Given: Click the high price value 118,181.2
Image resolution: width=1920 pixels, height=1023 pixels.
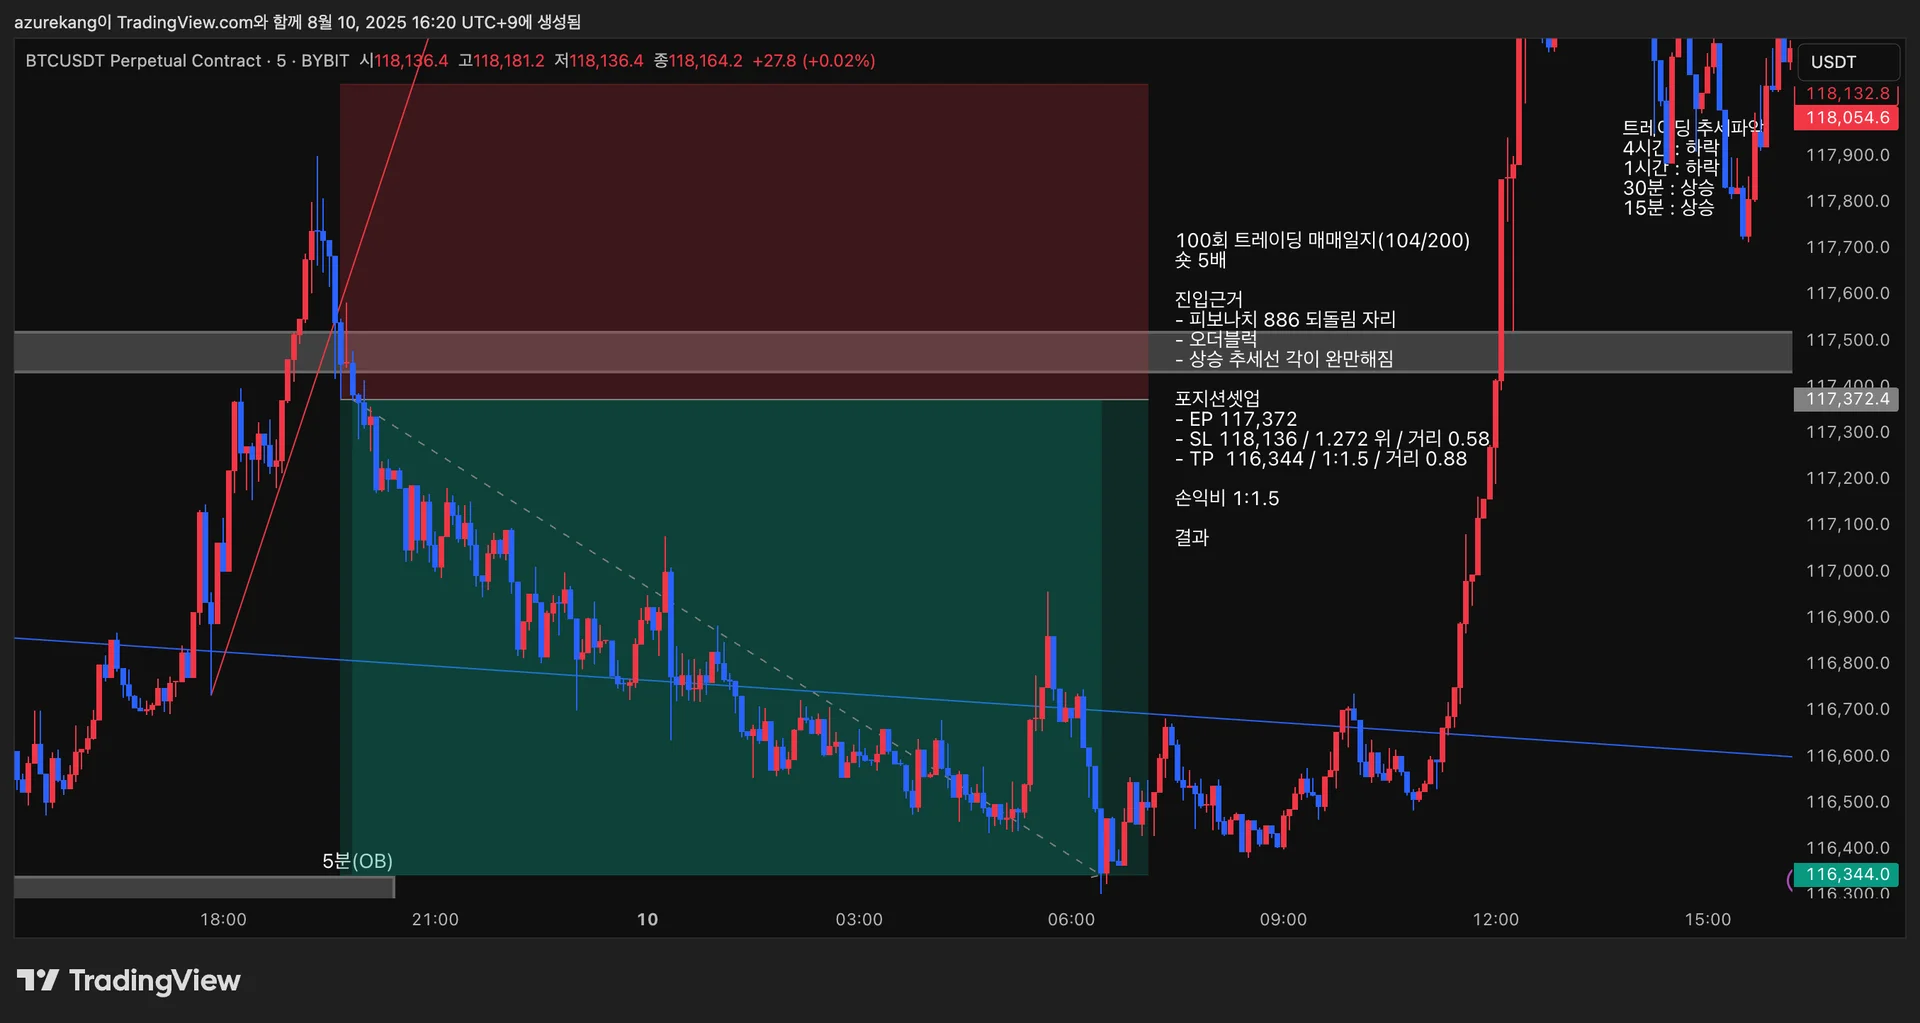Looking at the screenshot, I should point(509,61).
